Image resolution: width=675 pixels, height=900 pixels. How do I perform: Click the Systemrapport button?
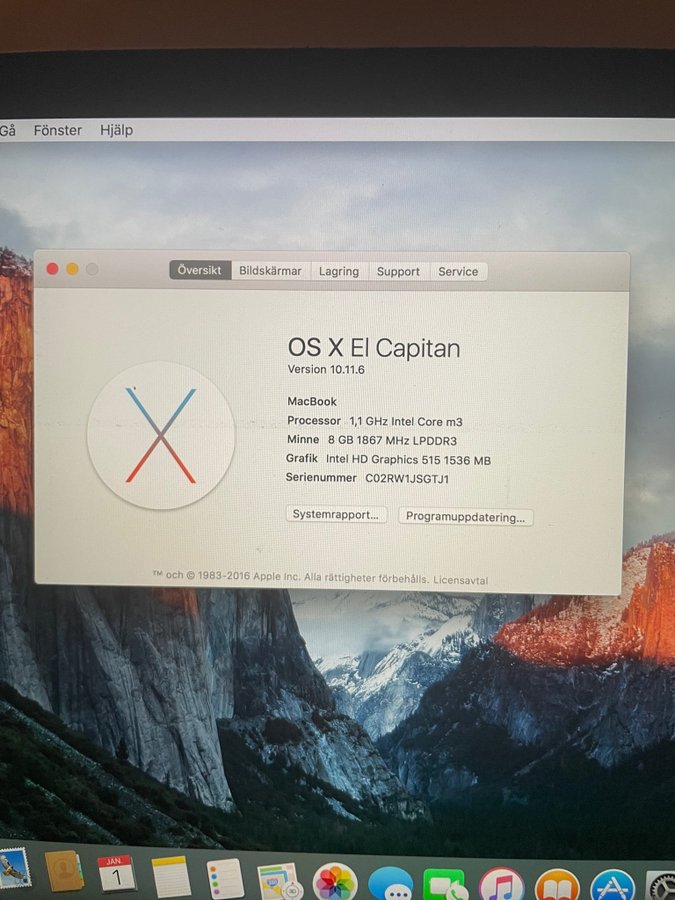click(x=336, y=515)
